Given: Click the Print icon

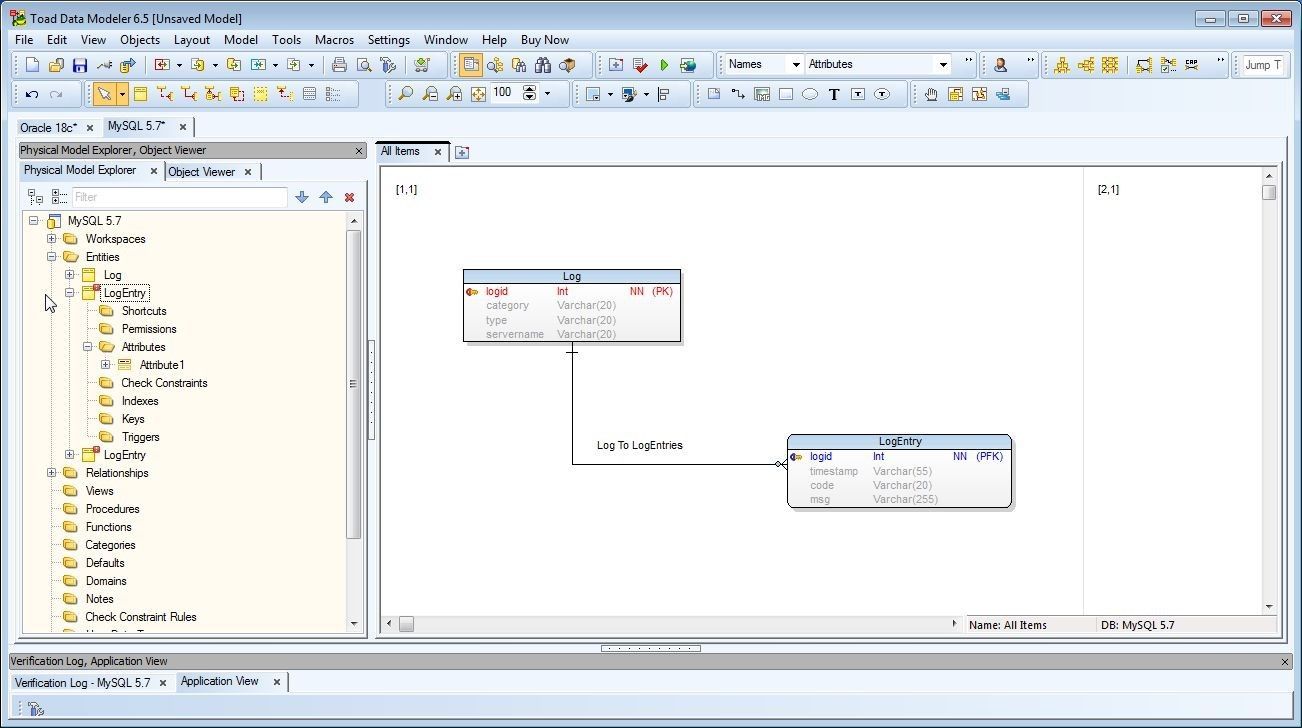Looking at the screenshot, I should (340, 65).
